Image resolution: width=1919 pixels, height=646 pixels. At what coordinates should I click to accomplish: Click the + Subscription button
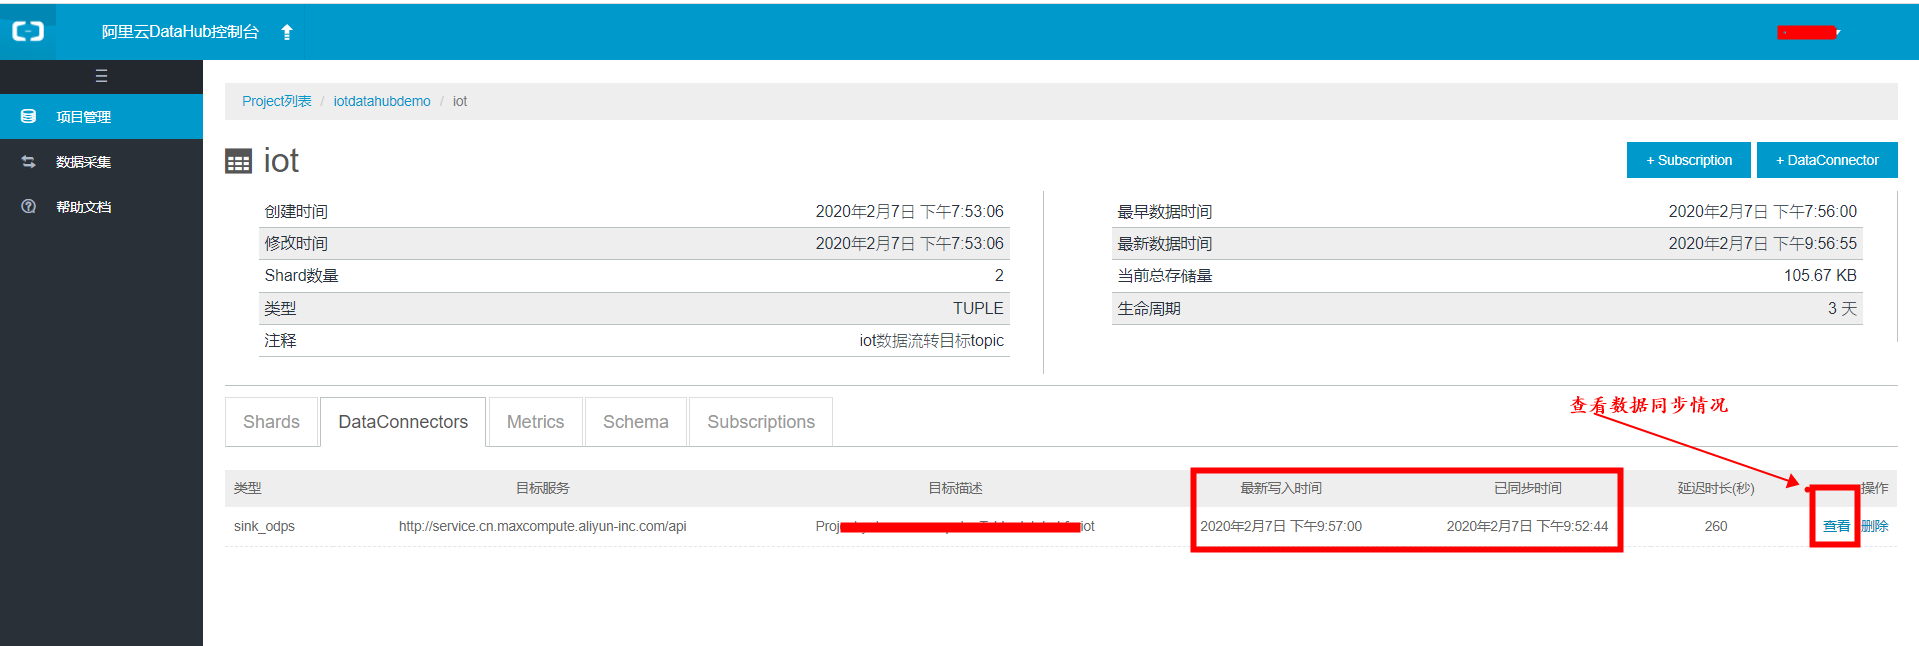pyautogui.click(x=1688, y=160)
